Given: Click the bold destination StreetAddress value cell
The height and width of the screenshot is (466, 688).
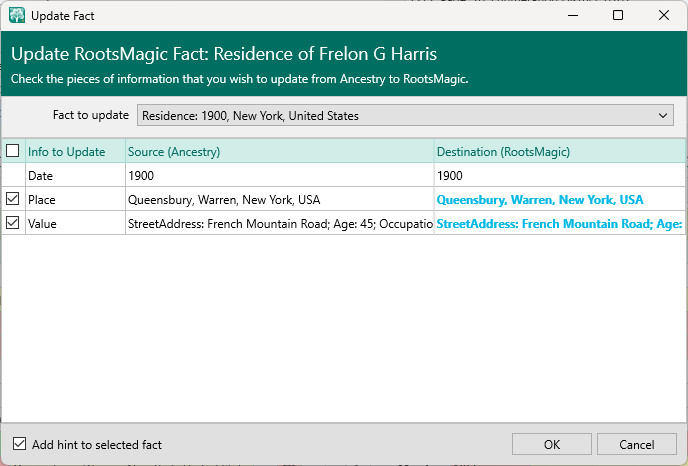Looking at the screenshot, I should click(559, 224).
